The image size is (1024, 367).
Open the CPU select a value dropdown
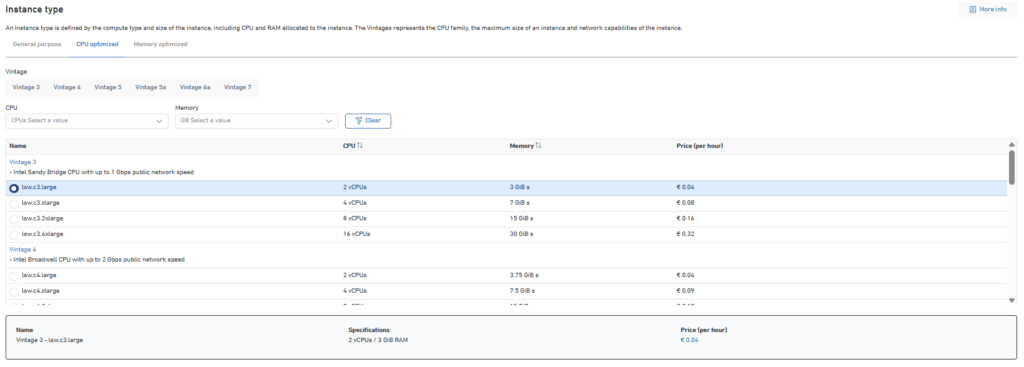87,121
